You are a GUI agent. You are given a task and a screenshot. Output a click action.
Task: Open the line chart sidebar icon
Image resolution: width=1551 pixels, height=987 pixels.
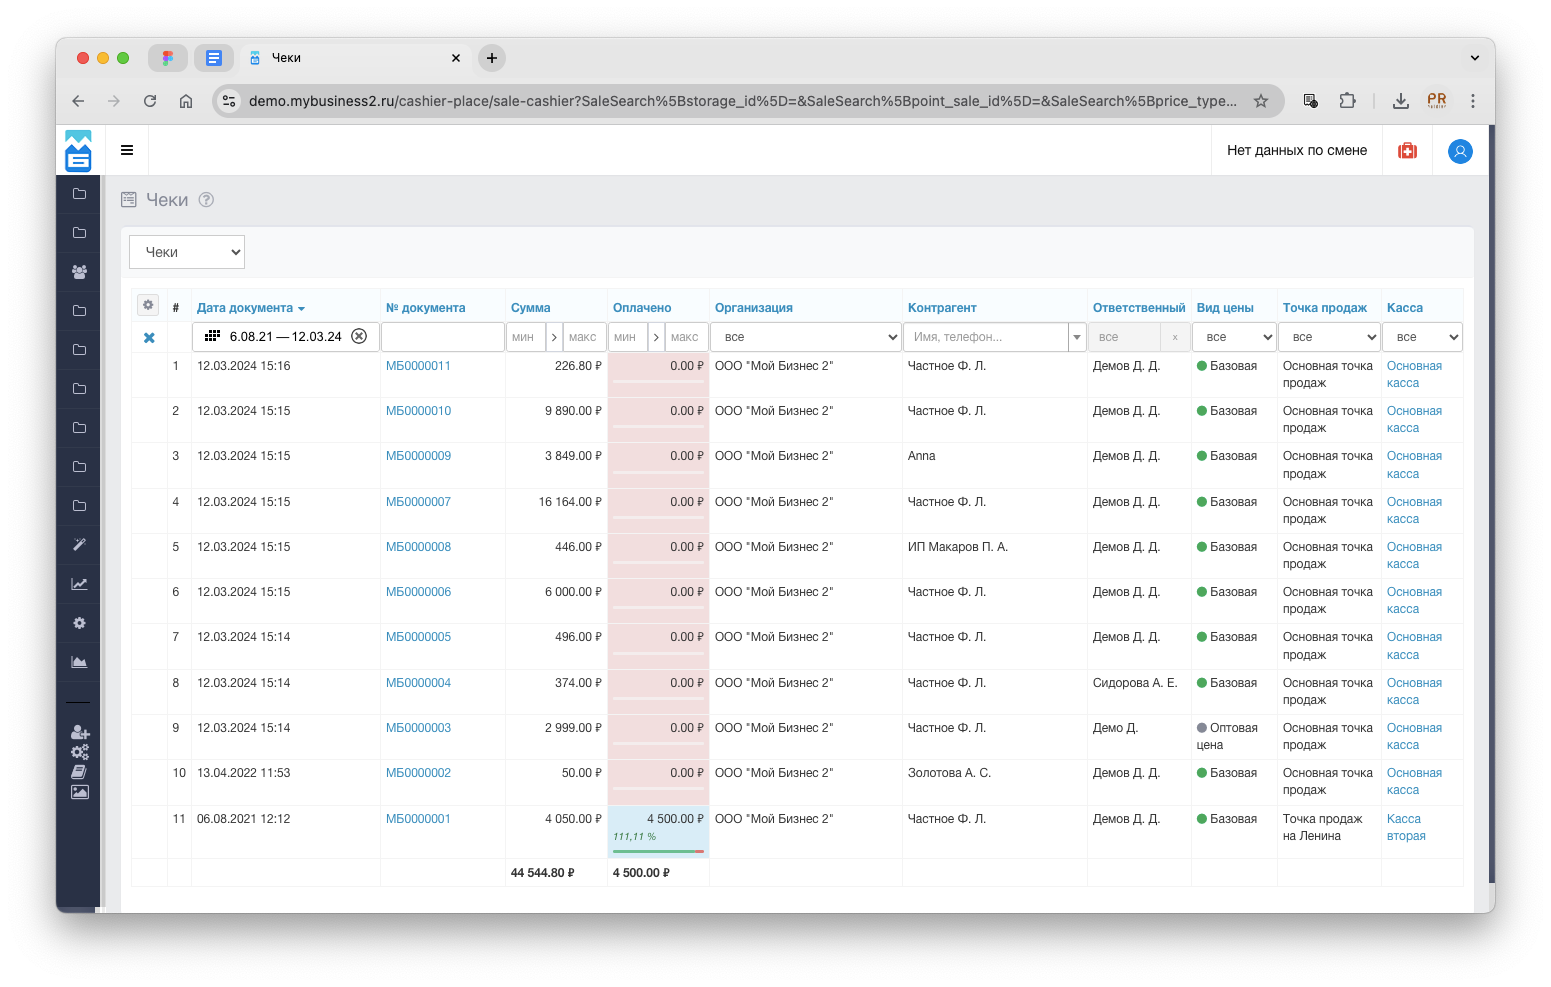(x=79, y=584)
